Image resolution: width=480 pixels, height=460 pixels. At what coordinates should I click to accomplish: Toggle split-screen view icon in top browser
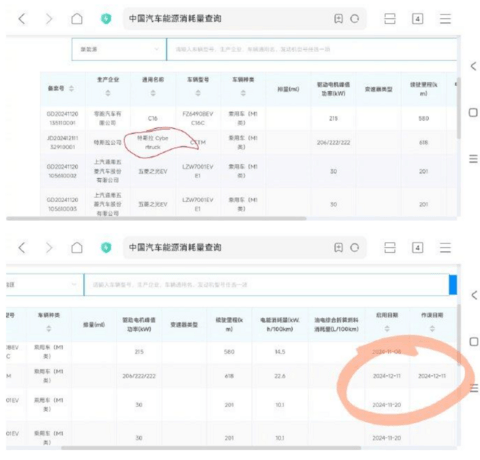(390, 19)
